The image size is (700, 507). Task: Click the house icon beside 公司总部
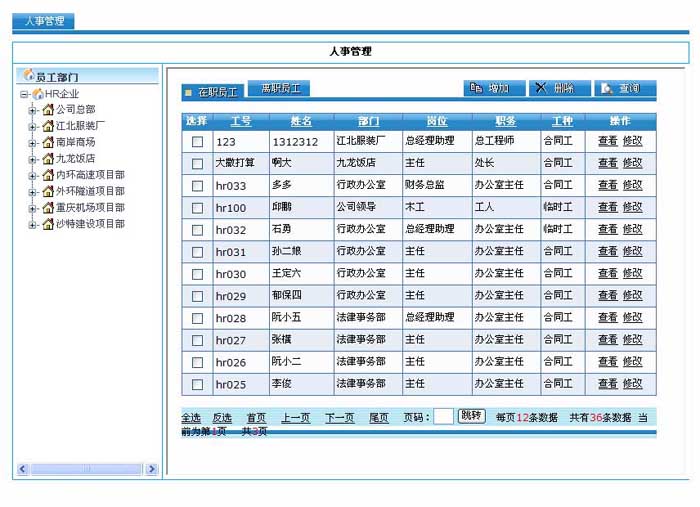pos(47,110)
